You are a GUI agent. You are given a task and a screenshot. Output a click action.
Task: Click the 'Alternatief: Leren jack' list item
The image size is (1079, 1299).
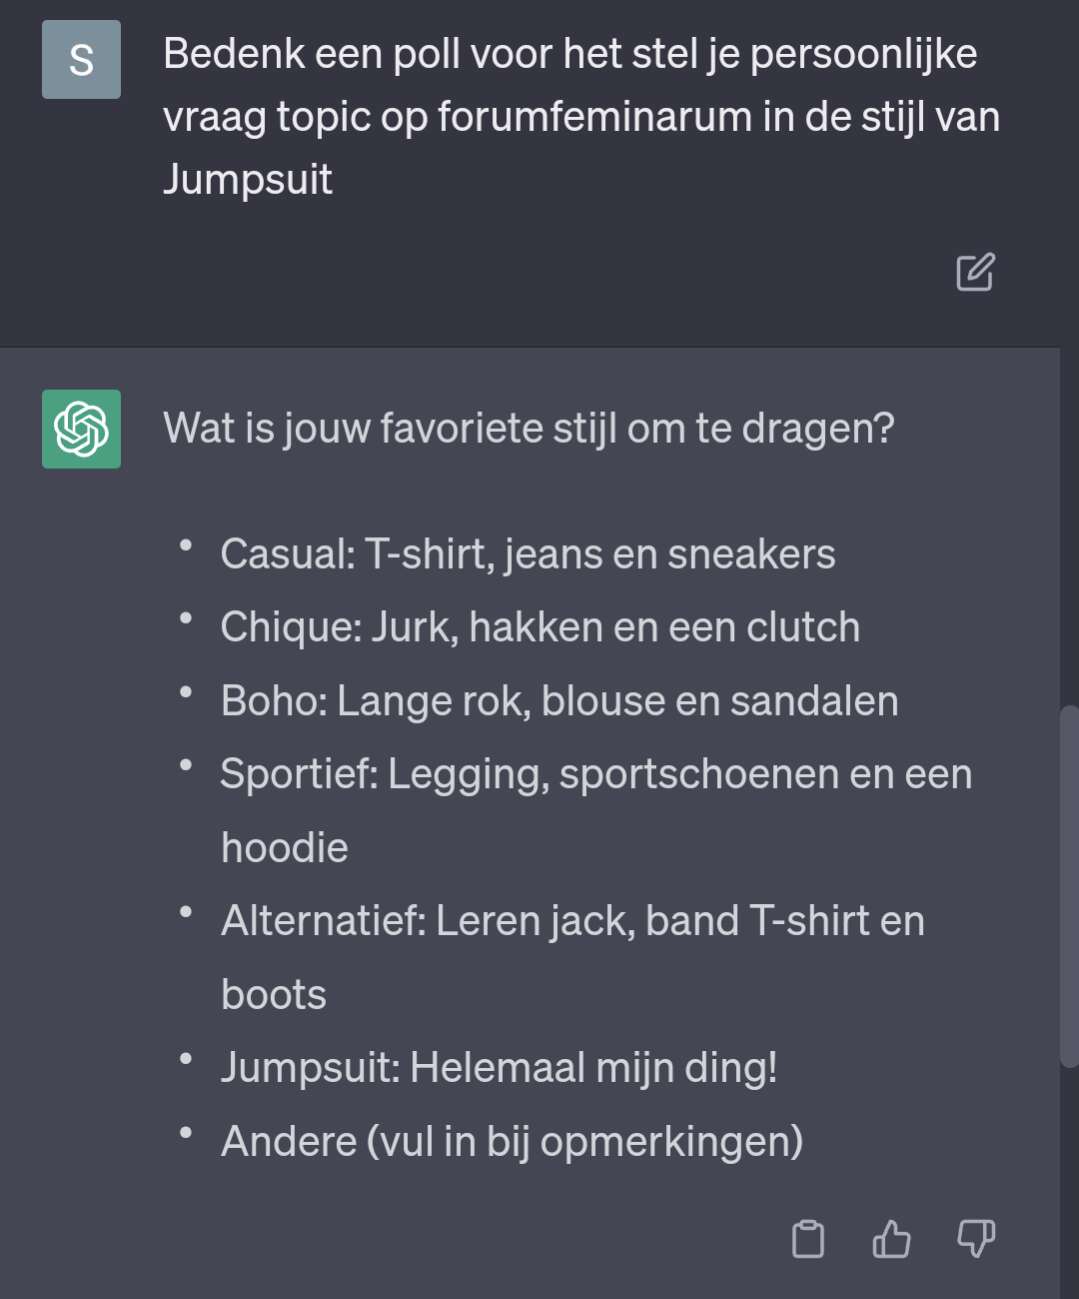[x=572, y=957]
